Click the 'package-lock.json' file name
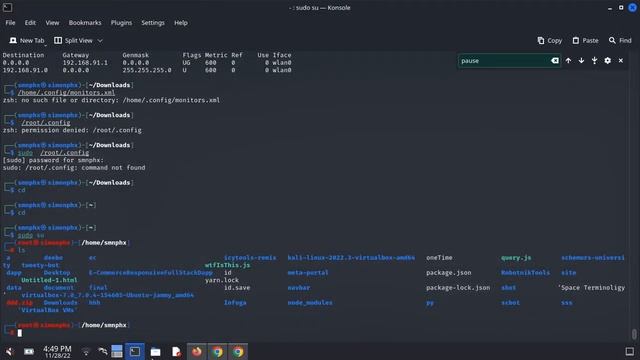 tap(458, 288)
